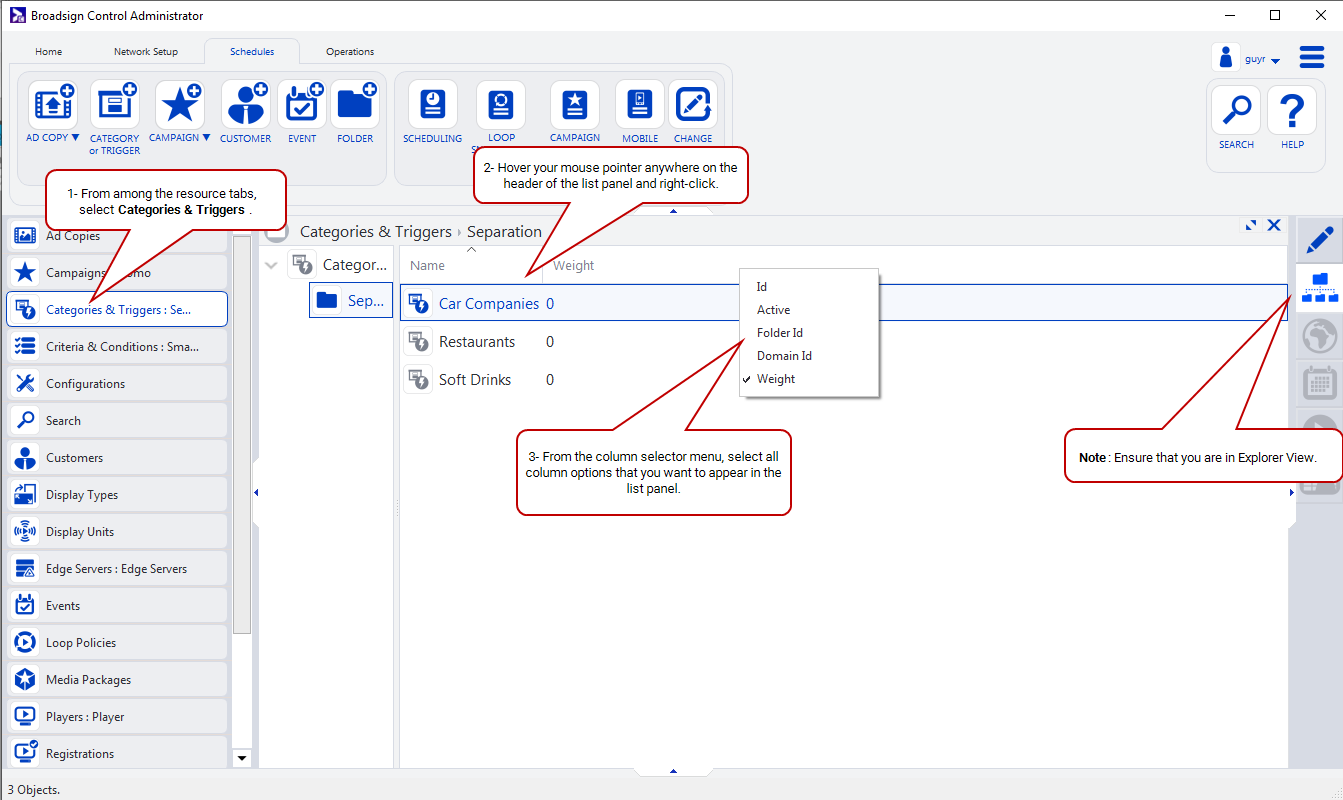
Task: Open Search with the magnifier icon
Action: [1236, 110]
